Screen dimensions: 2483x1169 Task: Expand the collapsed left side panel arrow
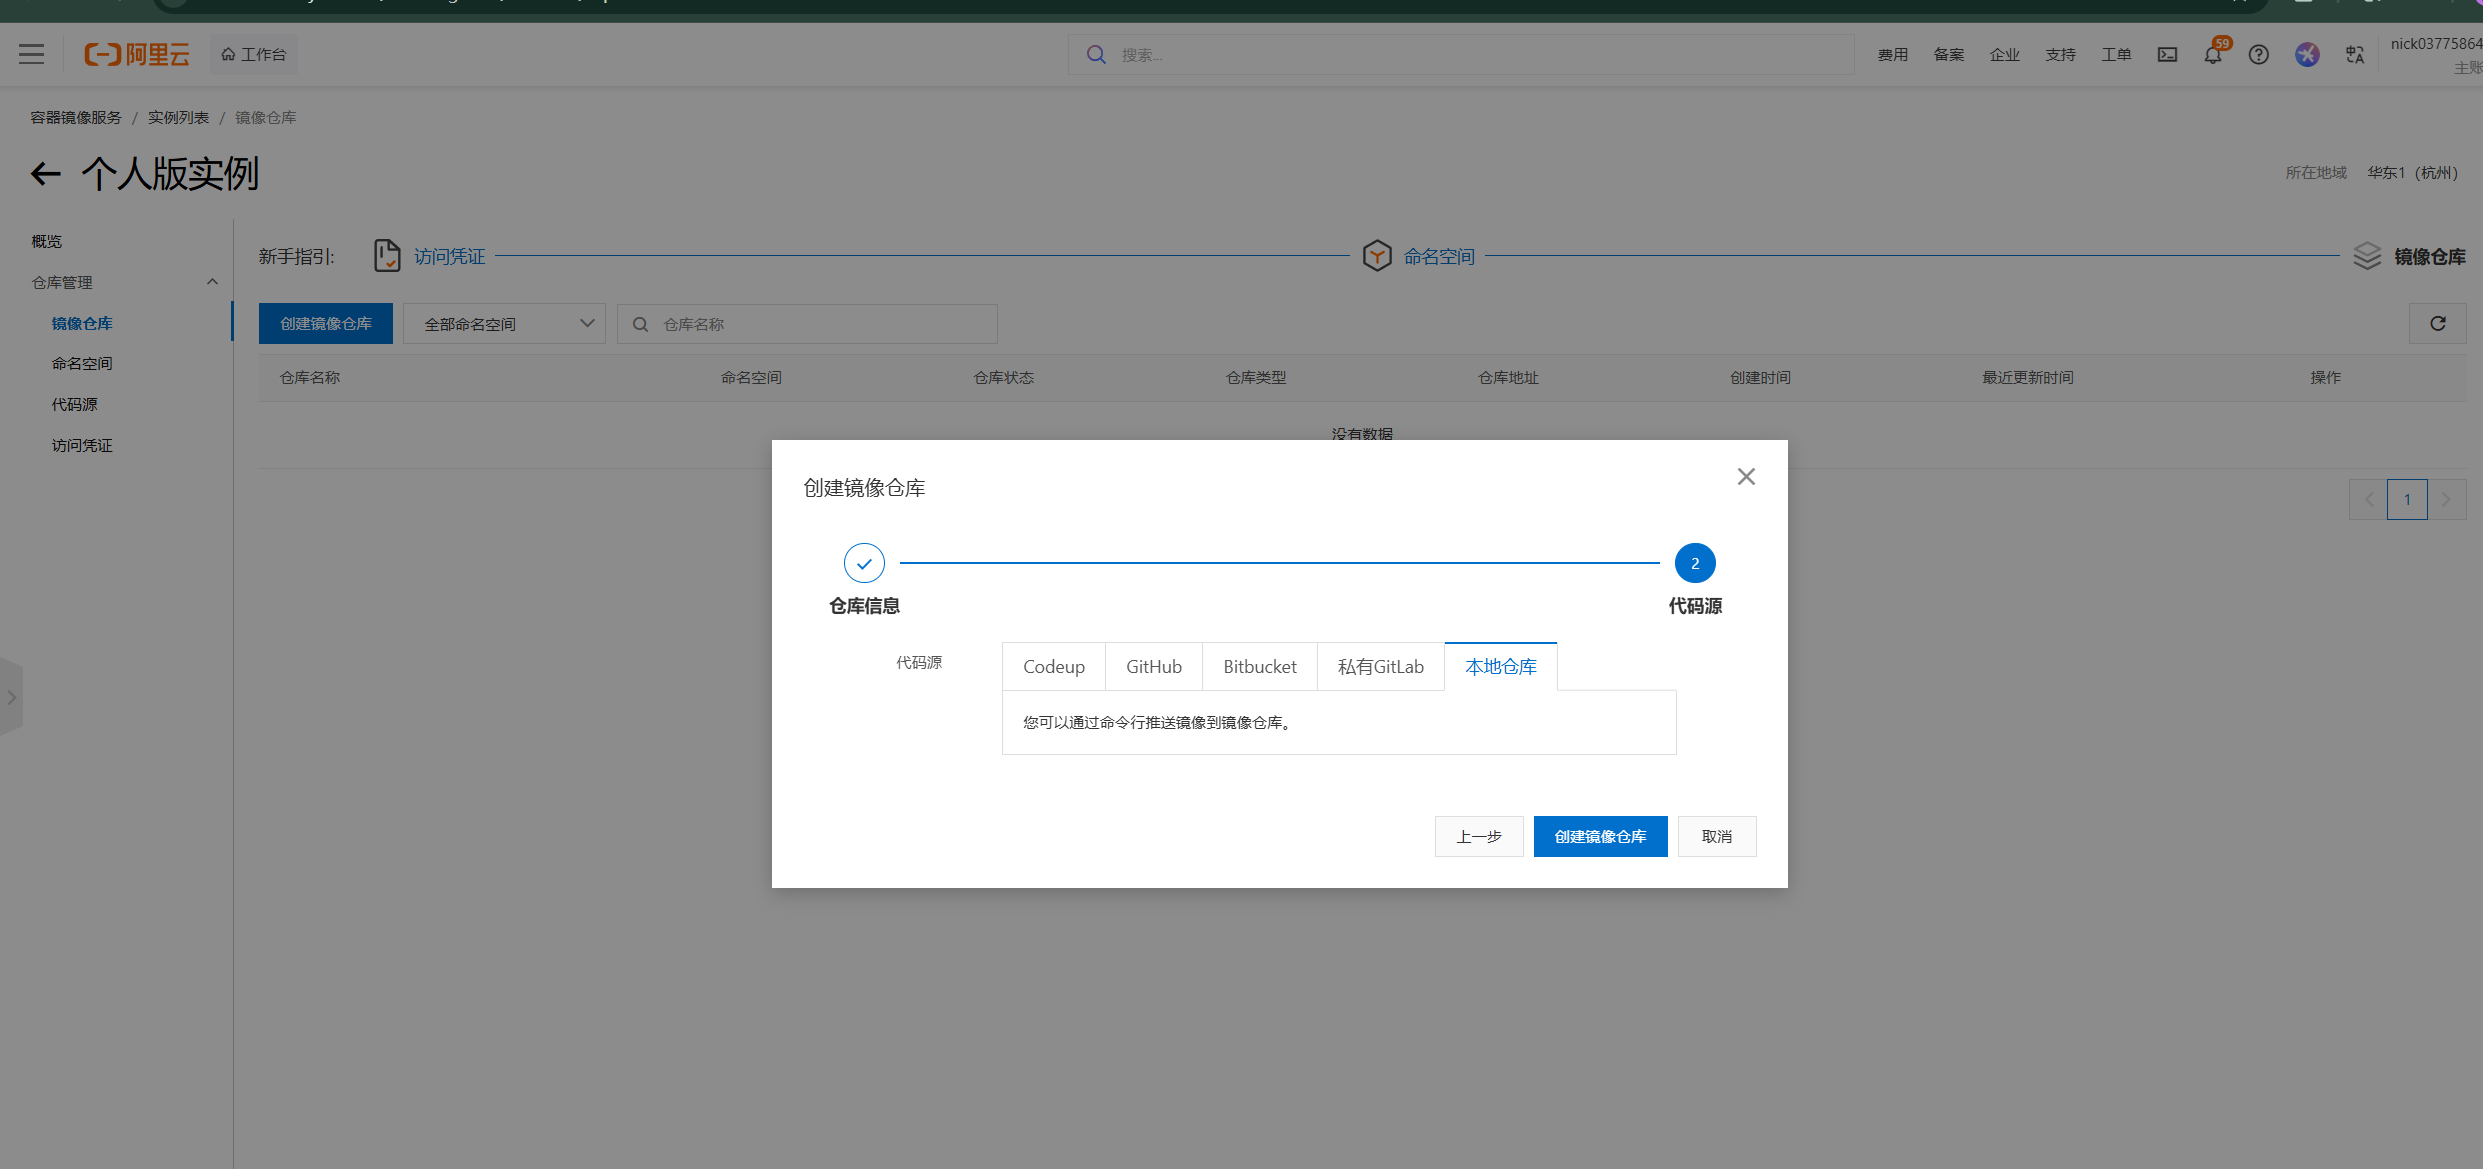pos(11,697)
